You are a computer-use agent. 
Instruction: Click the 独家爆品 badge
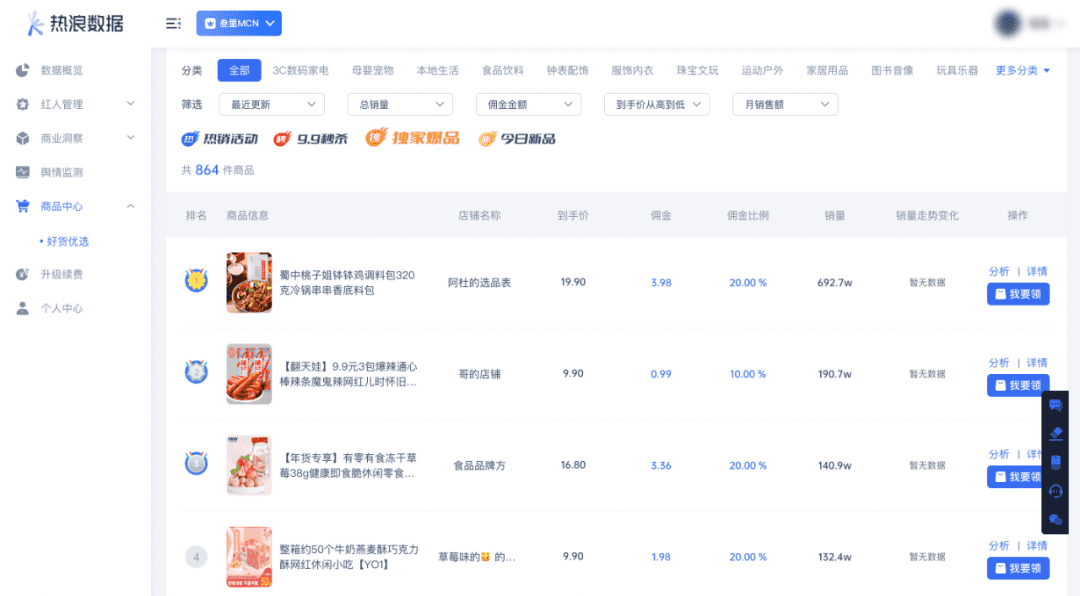pos(412,138)
